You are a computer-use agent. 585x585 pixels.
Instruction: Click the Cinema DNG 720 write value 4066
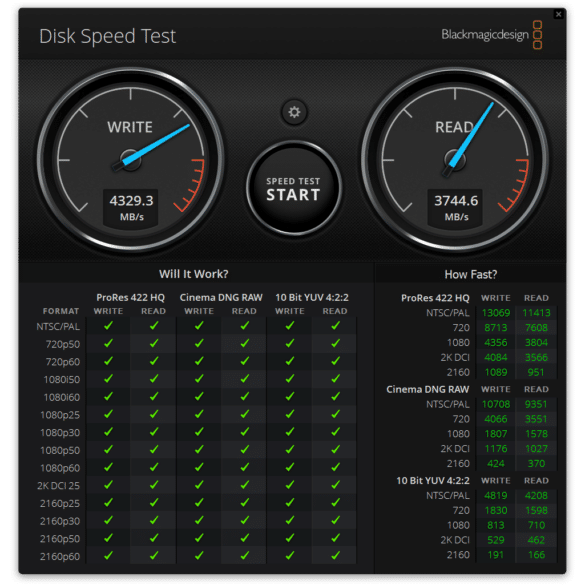point(495,419)
